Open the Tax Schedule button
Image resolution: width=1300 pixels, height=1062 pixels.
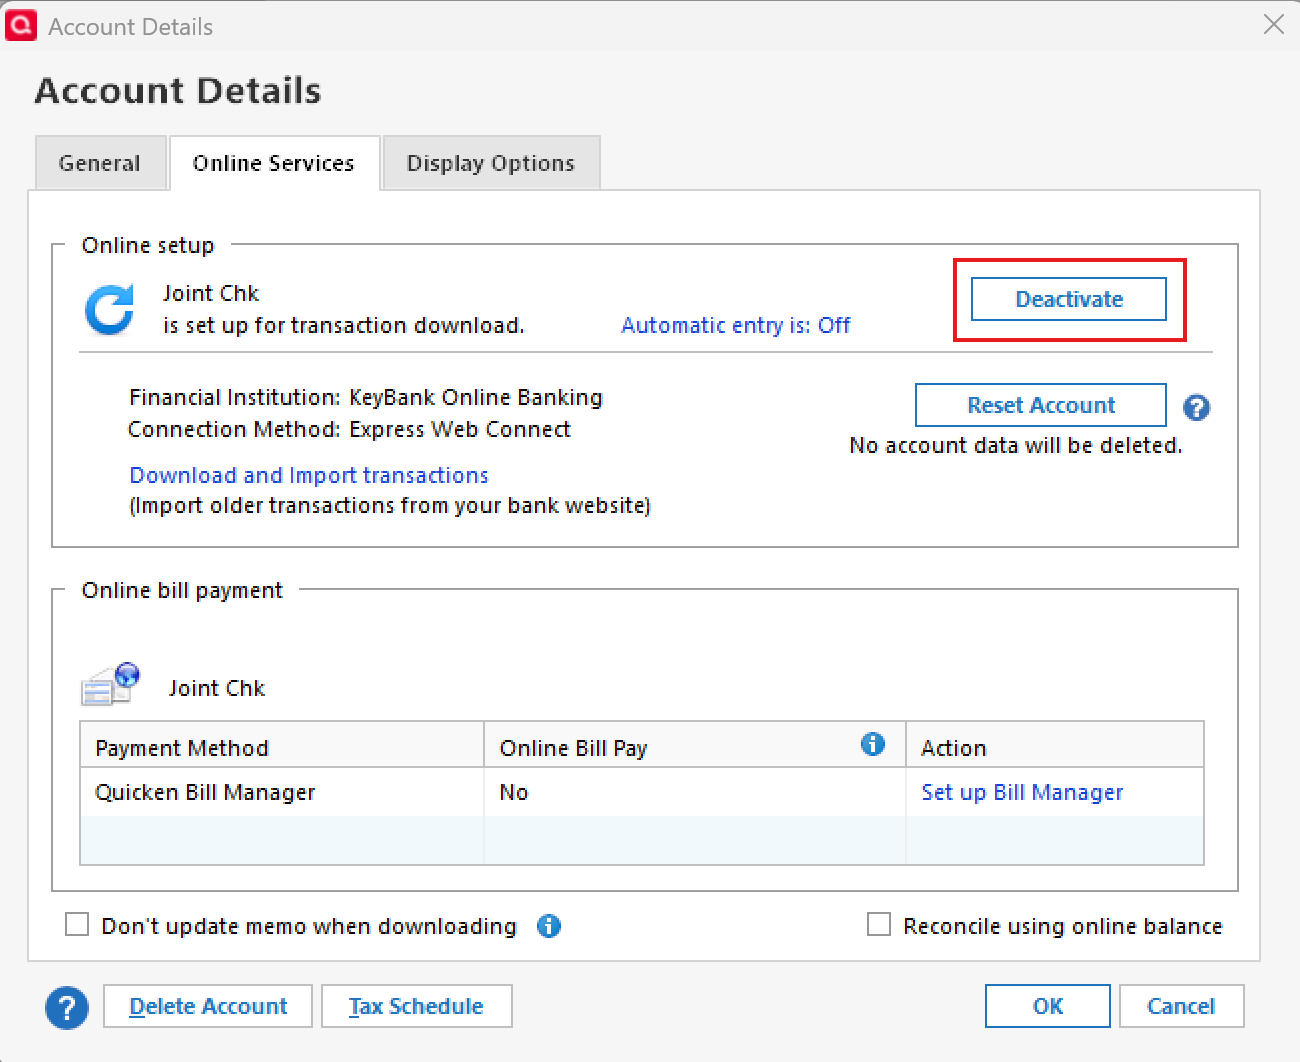pos(416,1006)
